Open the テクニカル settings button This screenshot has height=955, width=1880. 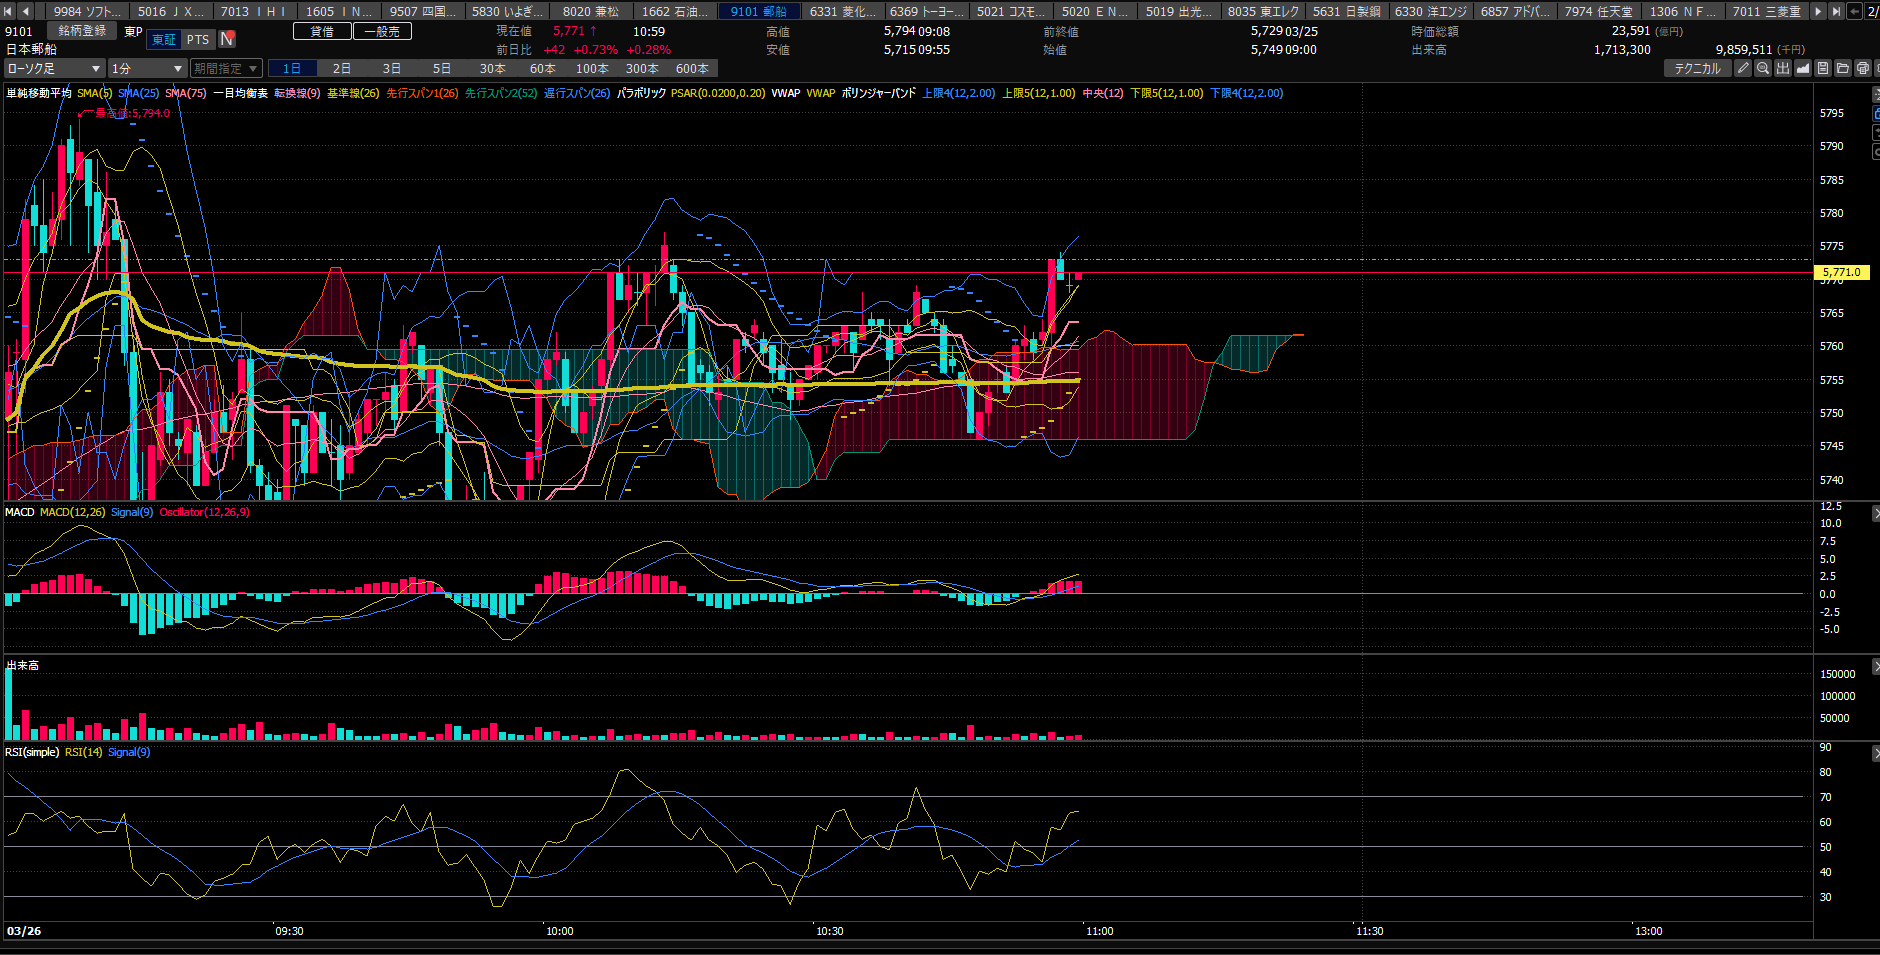pos(1697,68)
